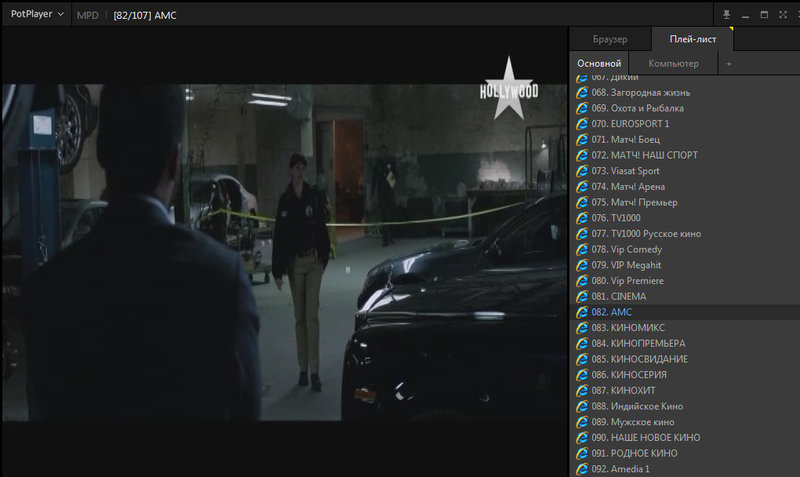Click the icon beside 070. EUROSPORT 1
The width and height of the screenshot is (800, 477).
[582, 124]
